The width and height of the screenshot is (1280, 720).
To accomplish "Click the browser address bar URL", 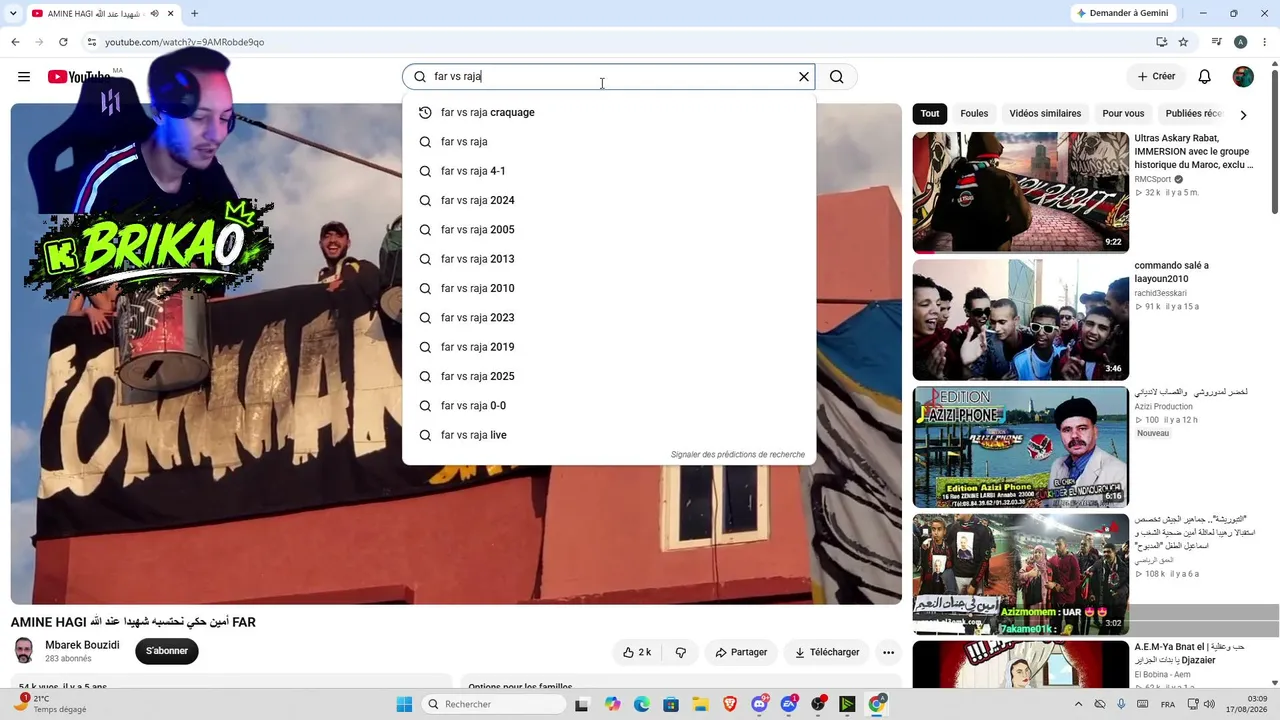I will click(185, 42).
